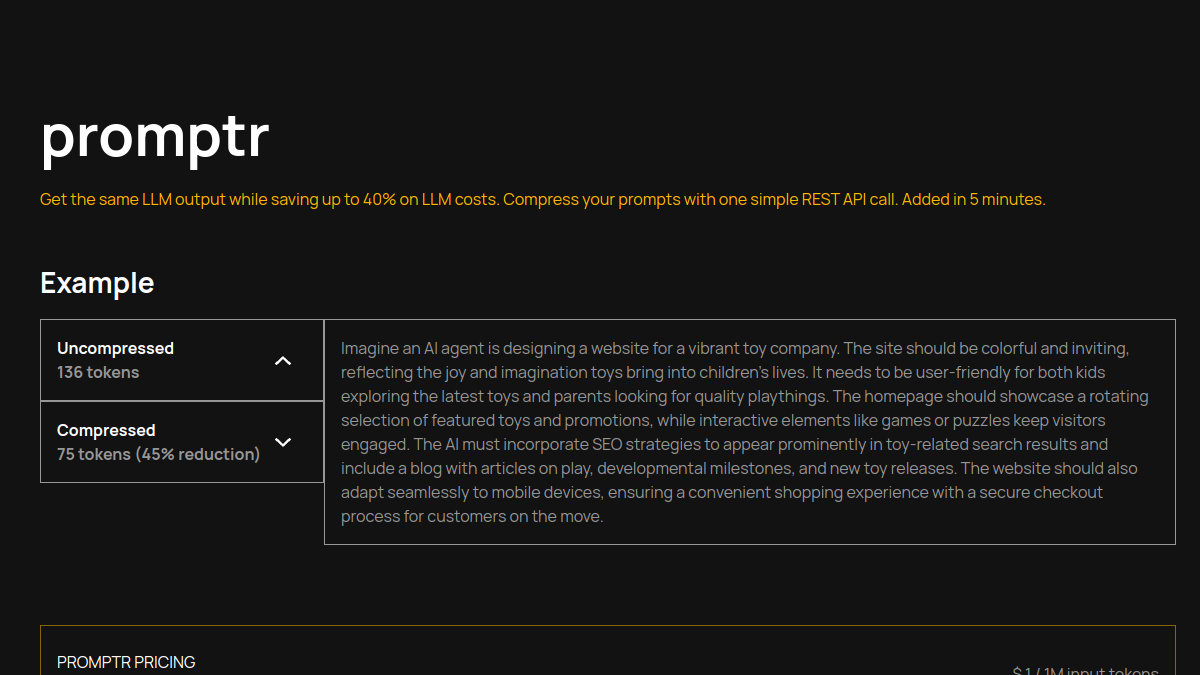1200x675 pixels.
Task: Click the promptr logo heading
Action: tap(155, 137)
